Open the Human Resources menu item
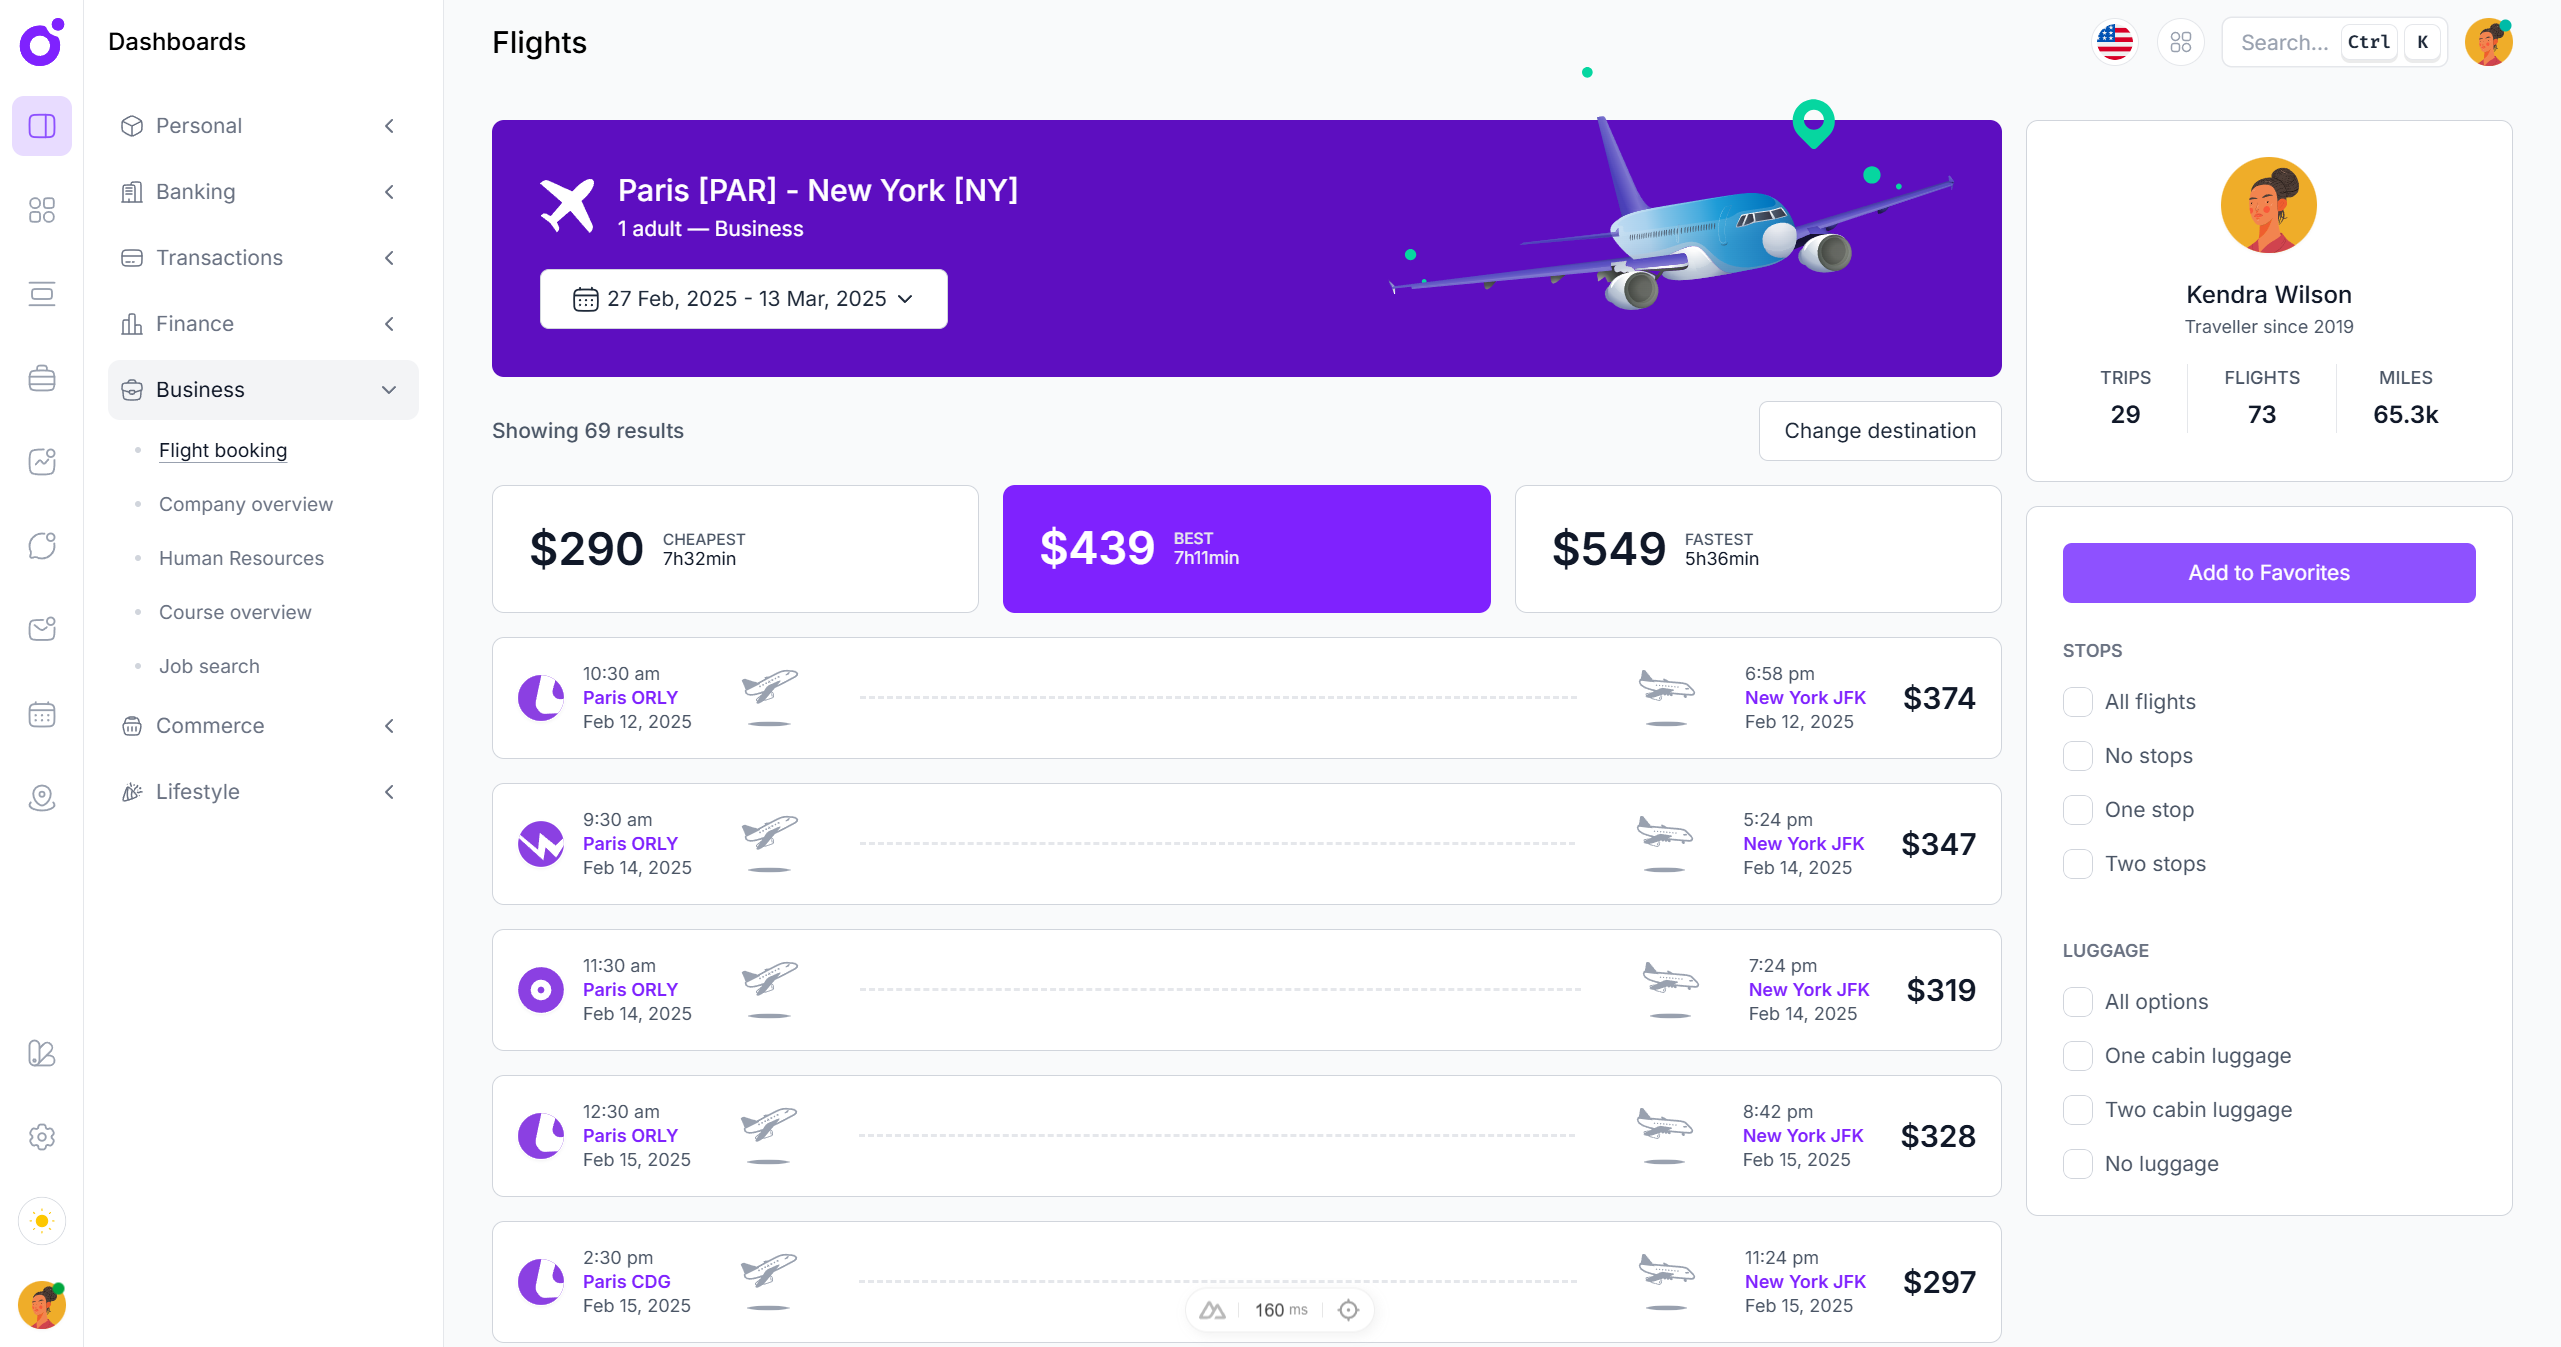Viewport: 2561px width, 1347px height. point(240,558)
